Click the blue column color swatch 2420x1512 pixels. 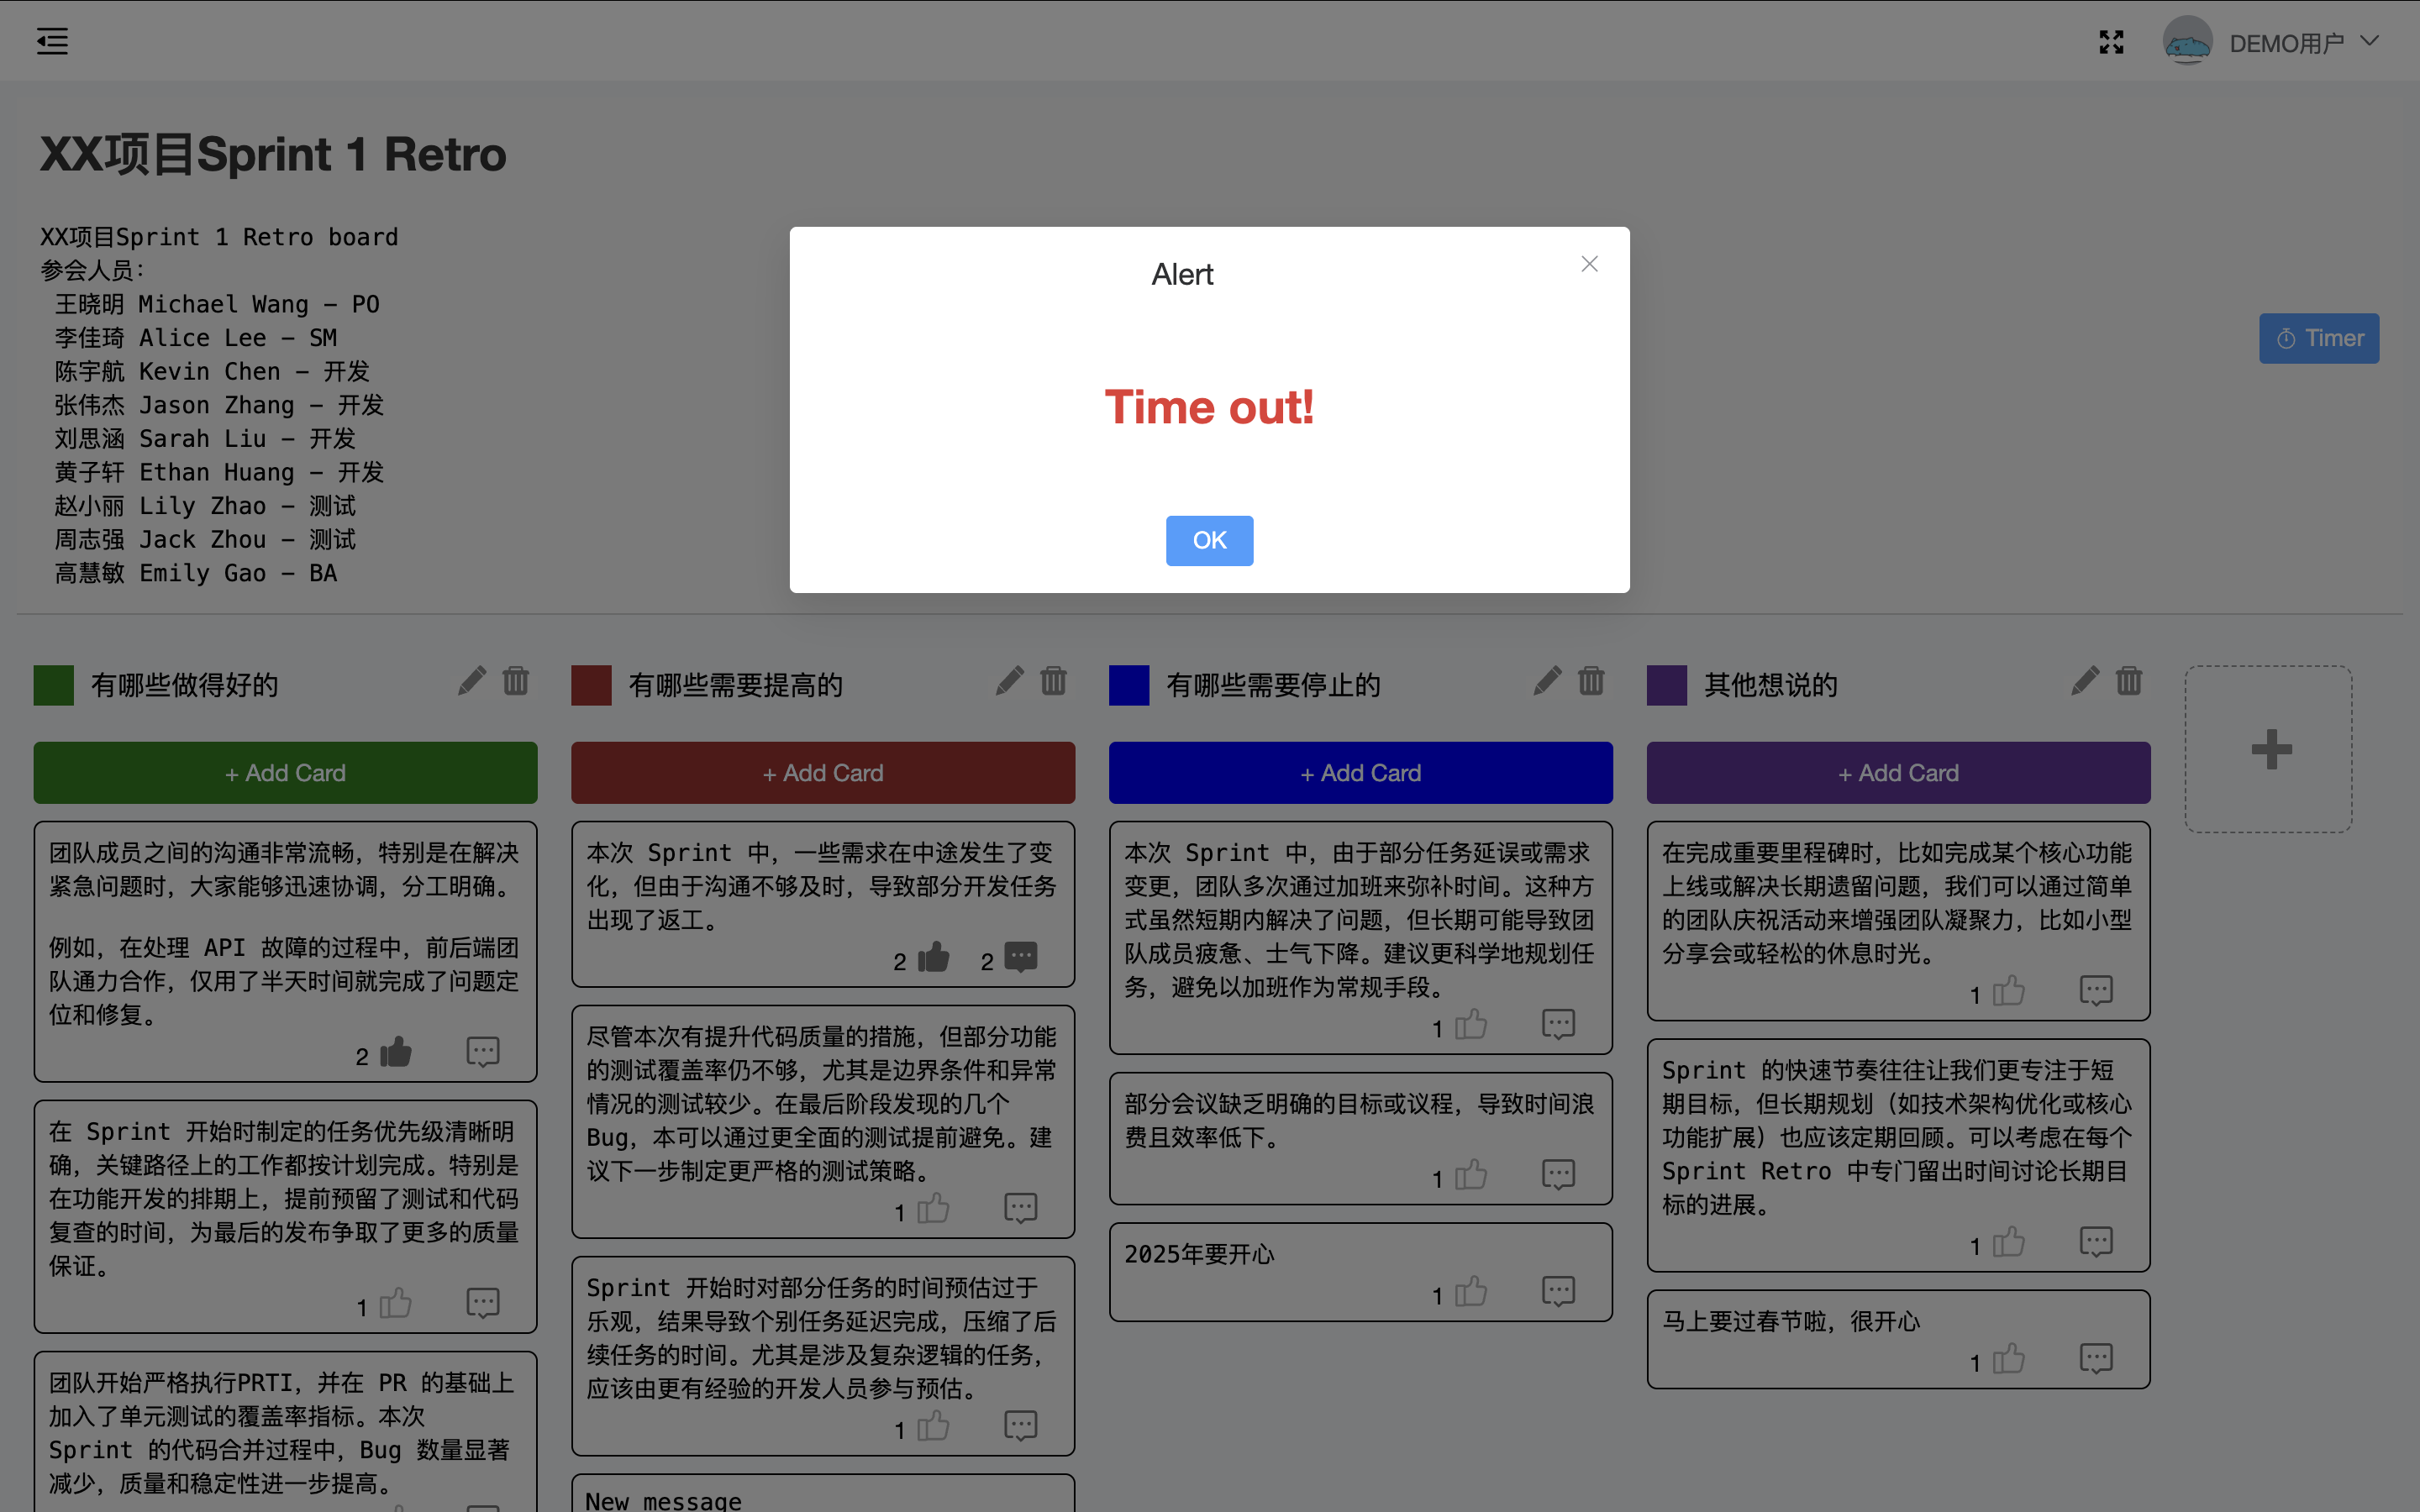tap(1129, 685)
